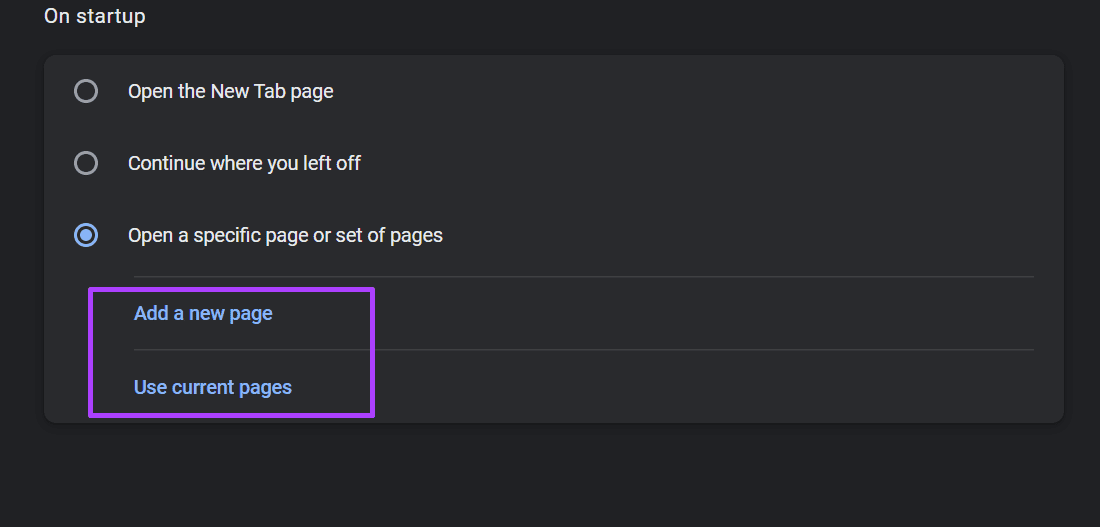Screen dimensions: 1100x527
Task: Click the divider line above "Use current pages"
Action: 584,349
